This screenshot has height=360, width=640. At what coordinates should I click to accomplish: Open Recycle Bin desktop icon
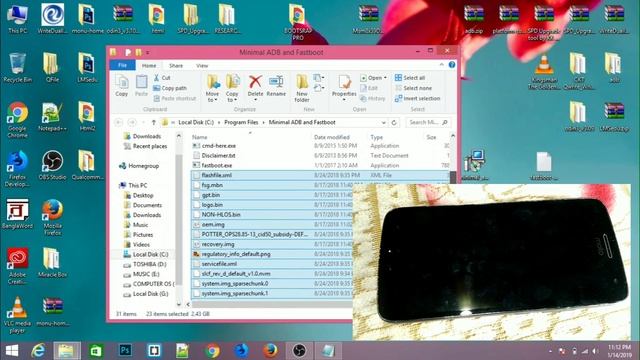[x=18, y=68]
